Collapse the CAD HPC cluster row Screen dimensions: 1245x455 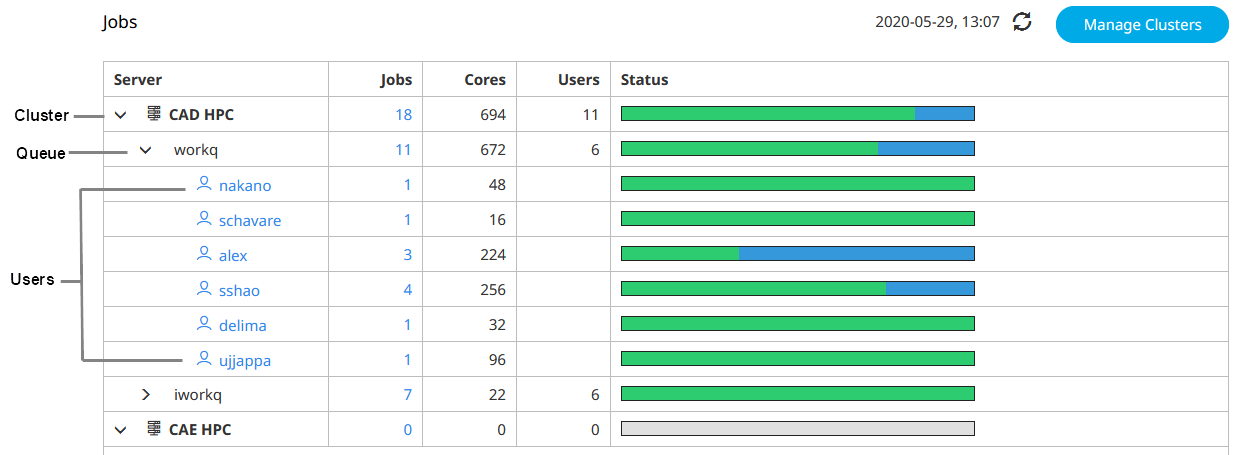coord(121,115)
